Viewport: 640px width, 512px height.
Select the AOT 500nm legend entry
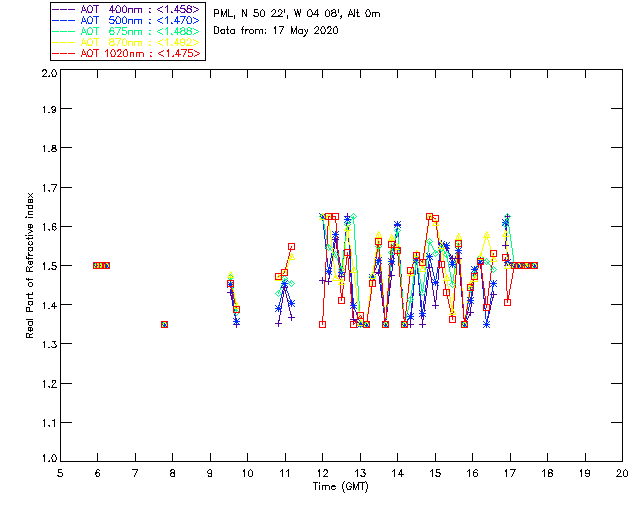coord(127,20)
